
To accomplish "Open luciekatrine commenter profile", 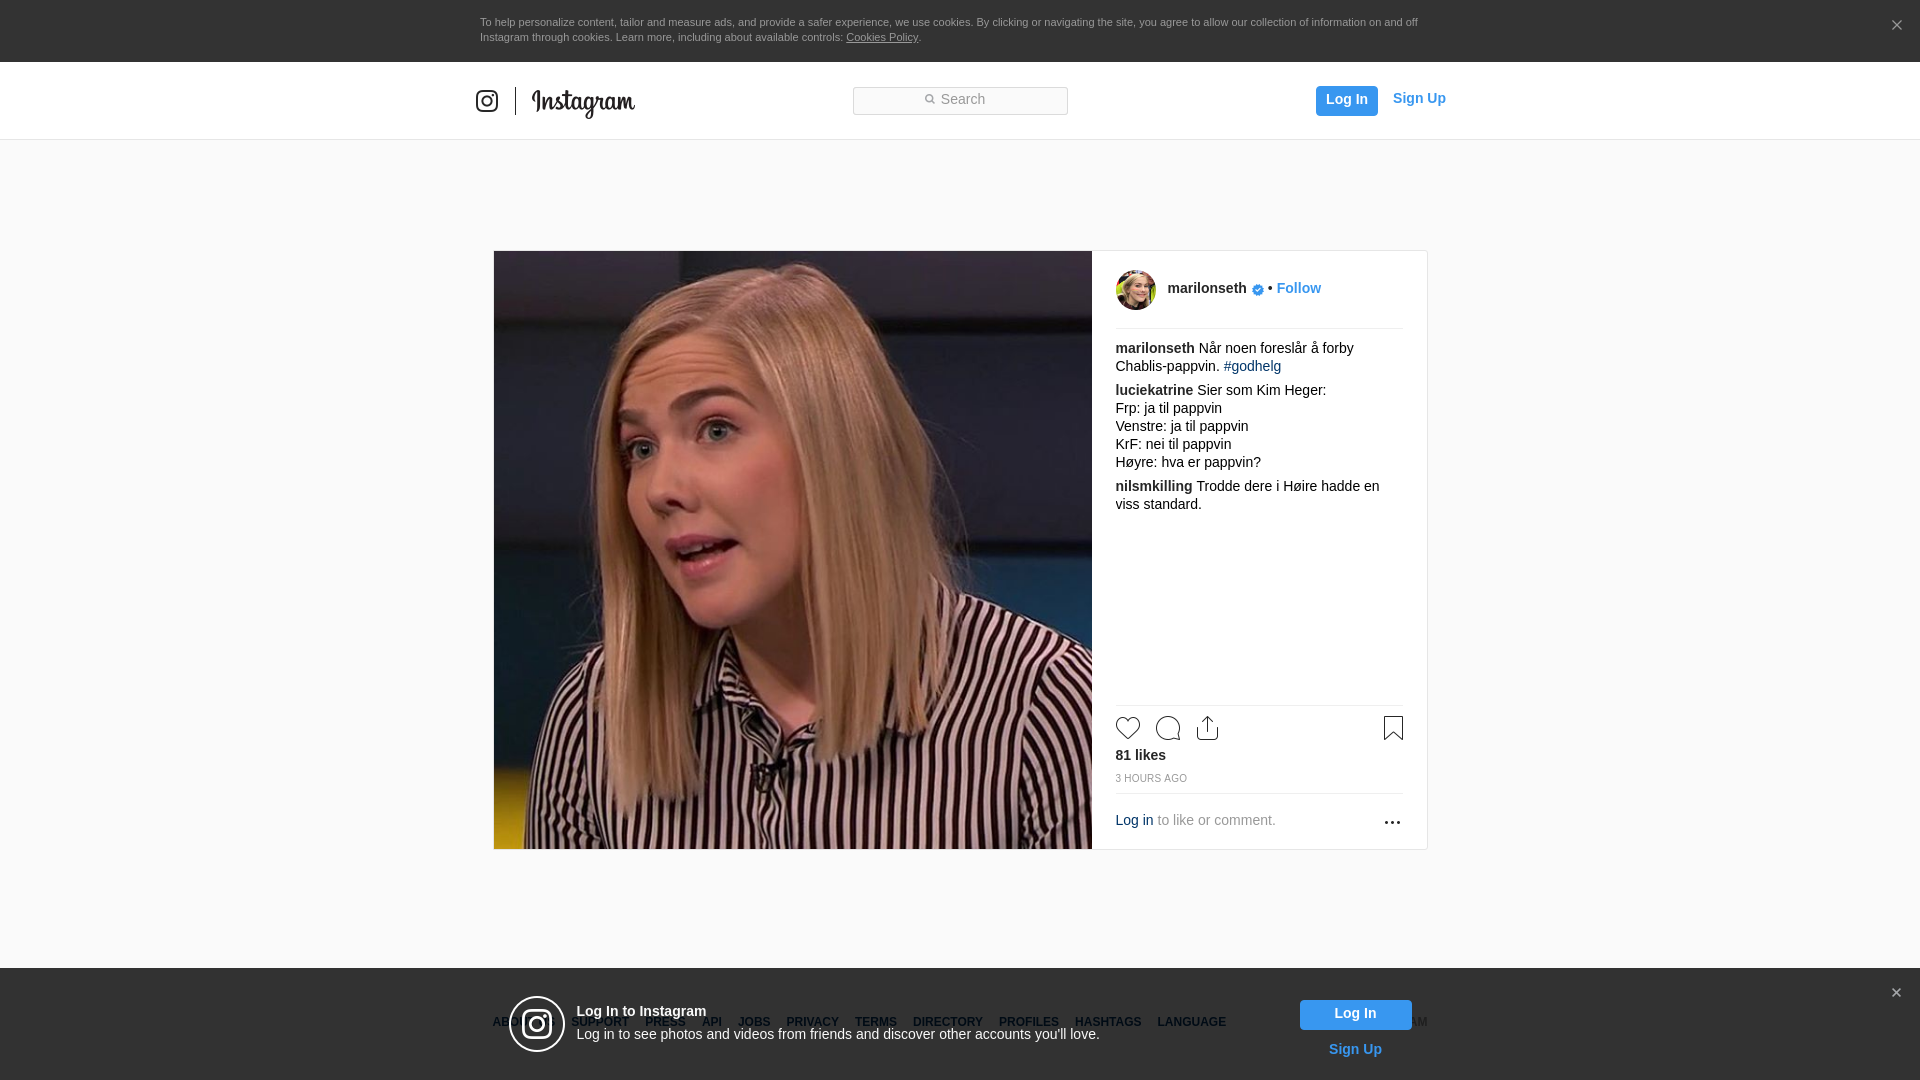I will [1154, 390].
